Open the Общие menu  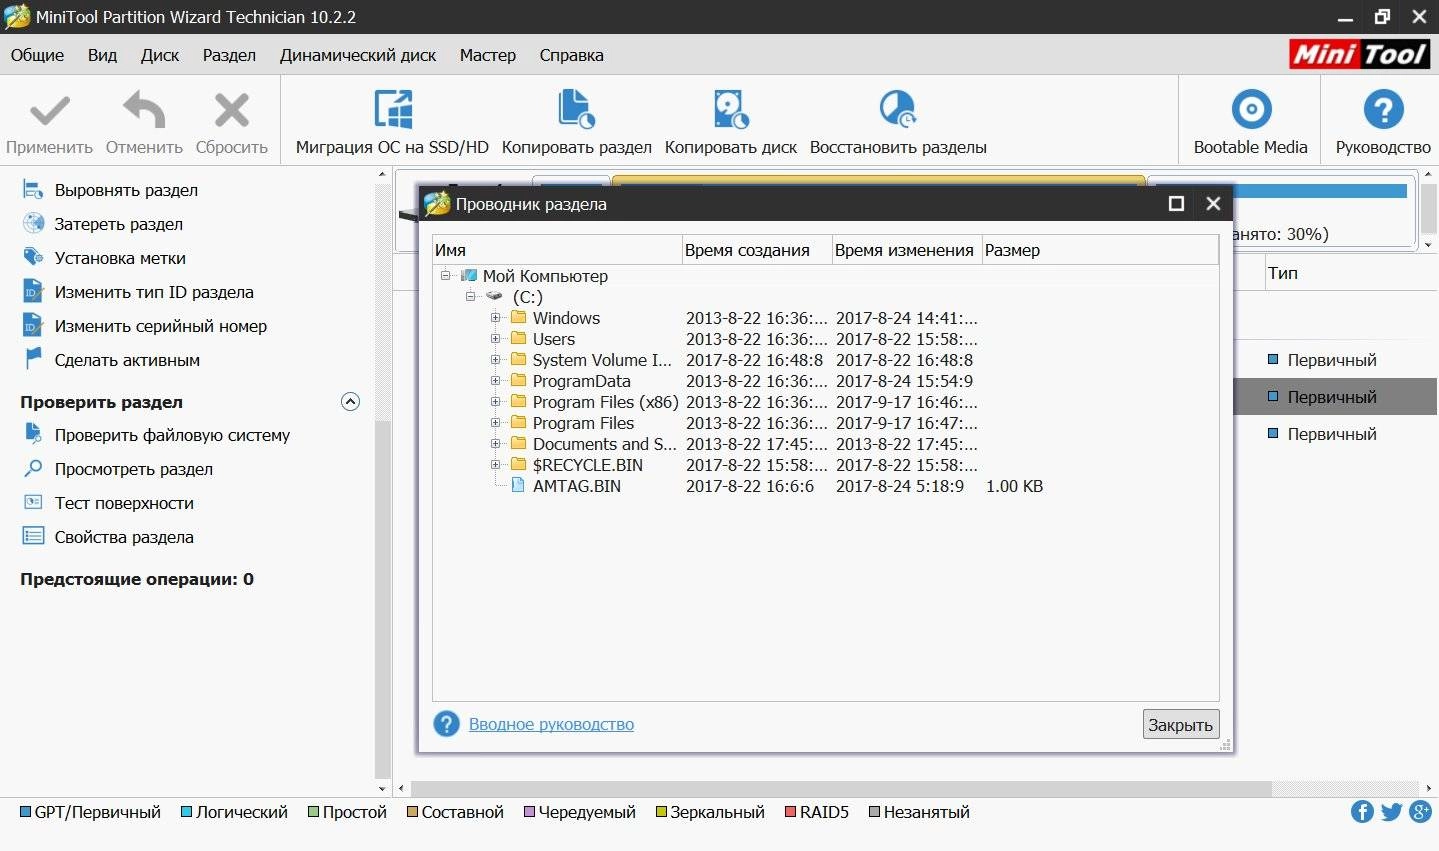click(37, 55)
